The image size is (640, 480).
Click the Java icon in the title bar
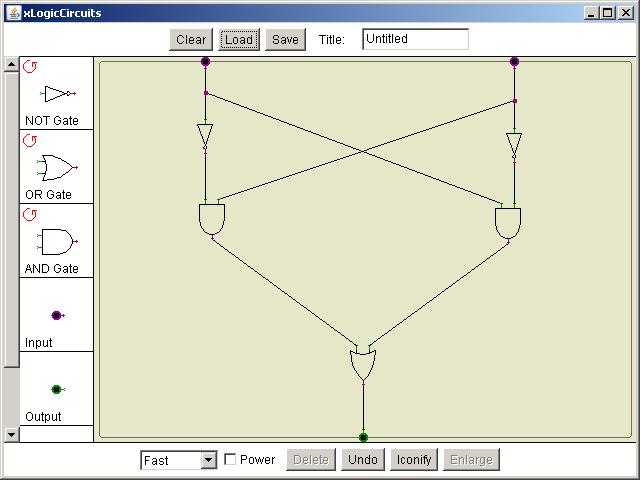13,13
